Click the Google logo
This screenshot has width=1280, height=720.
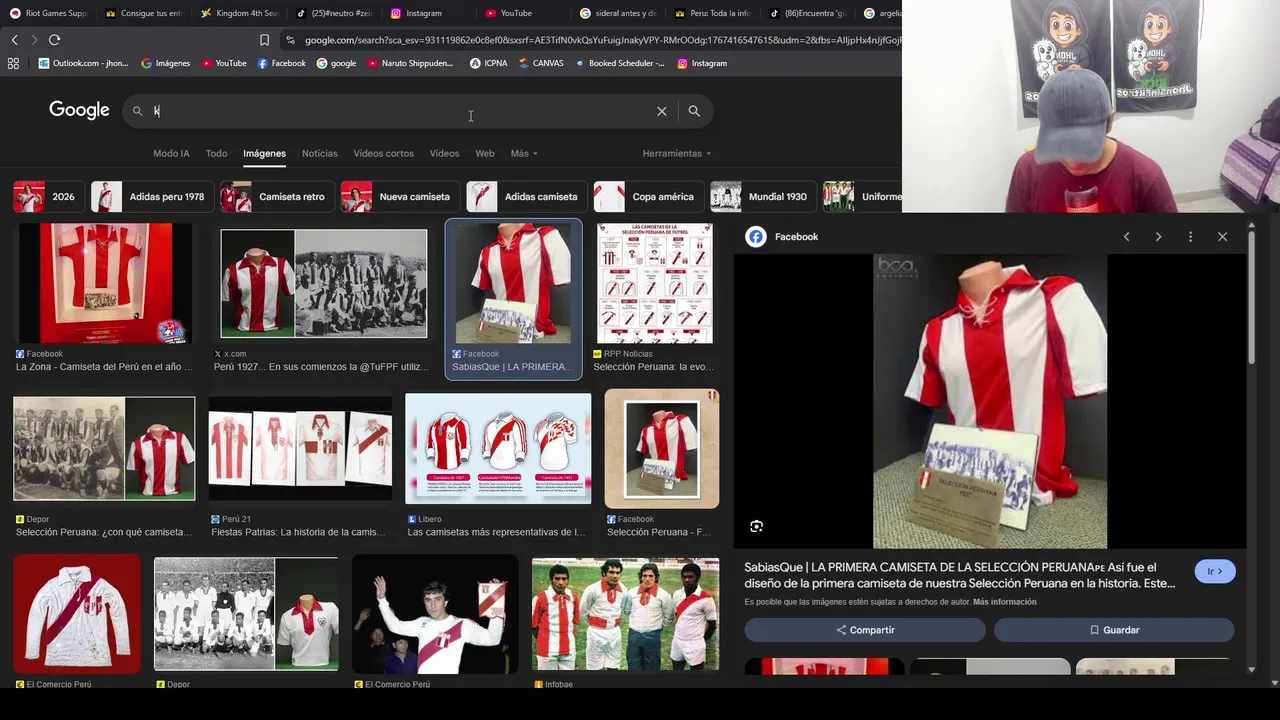[79, 110]
